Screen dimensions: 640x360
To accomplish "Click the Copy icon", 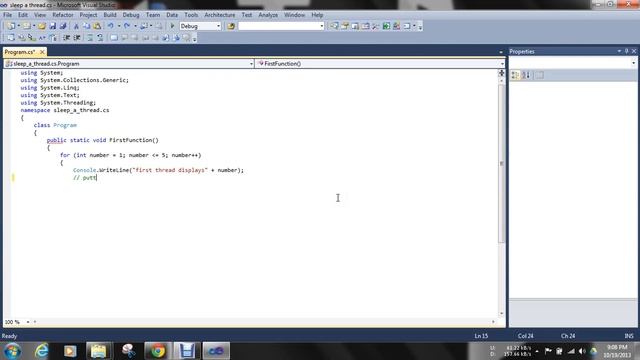I will click(x=87, y=26).
